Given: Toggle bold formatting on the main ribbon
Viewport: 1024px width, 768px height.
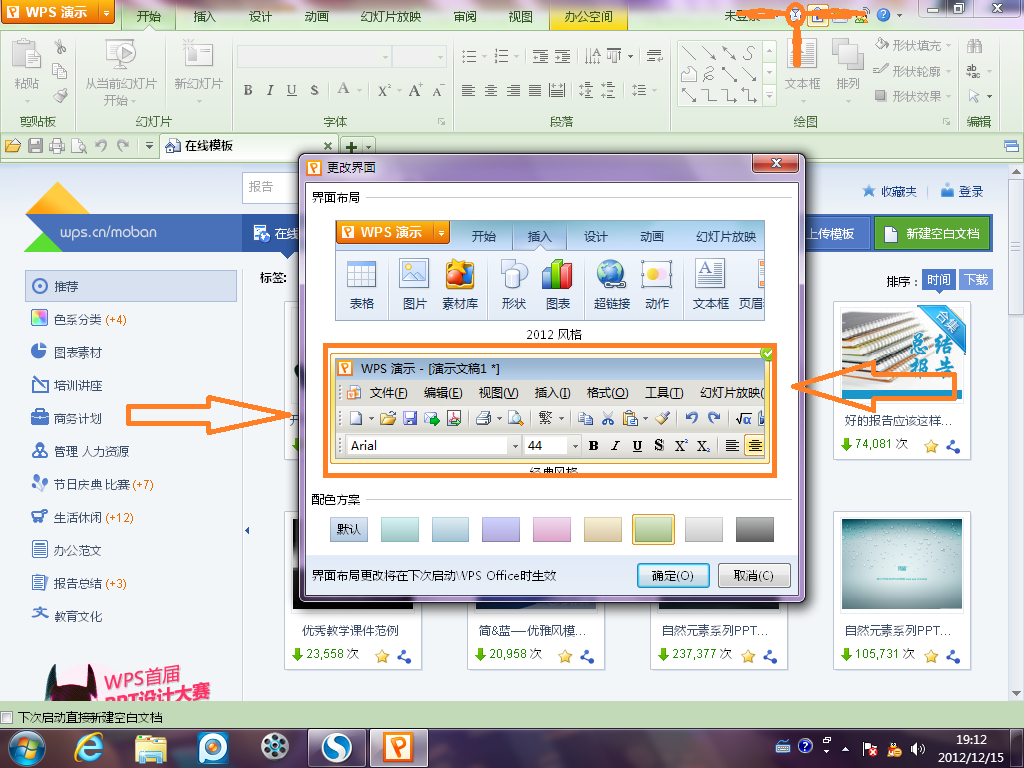Looking at the screenshot, I should 247,90.
